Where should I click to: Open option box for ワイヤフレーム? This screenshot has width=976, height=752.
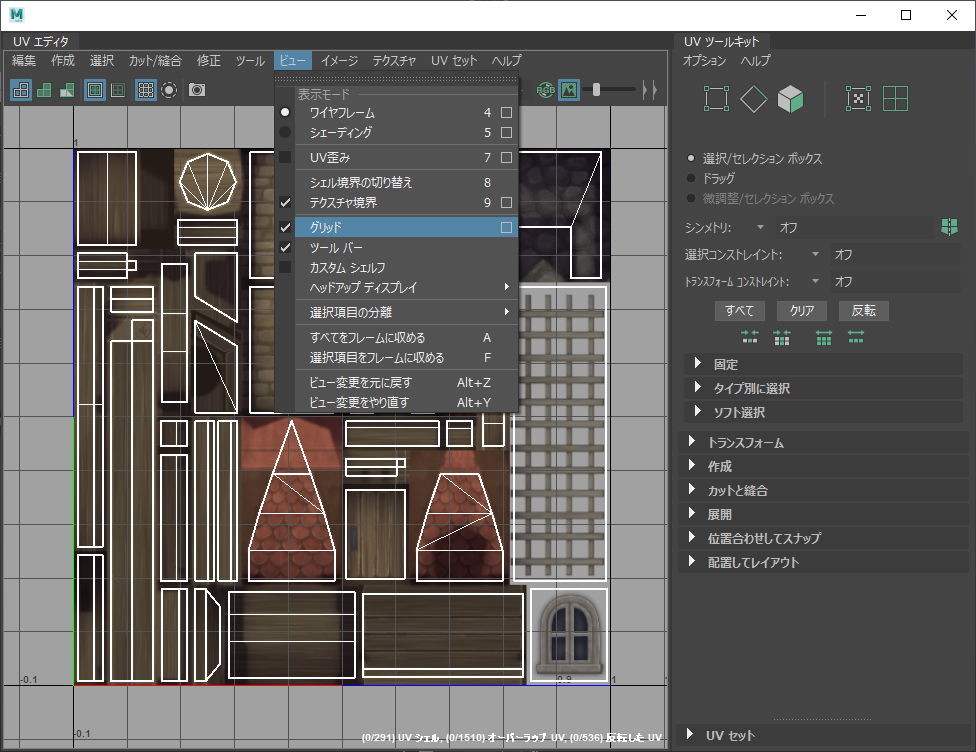pos(507,113)
